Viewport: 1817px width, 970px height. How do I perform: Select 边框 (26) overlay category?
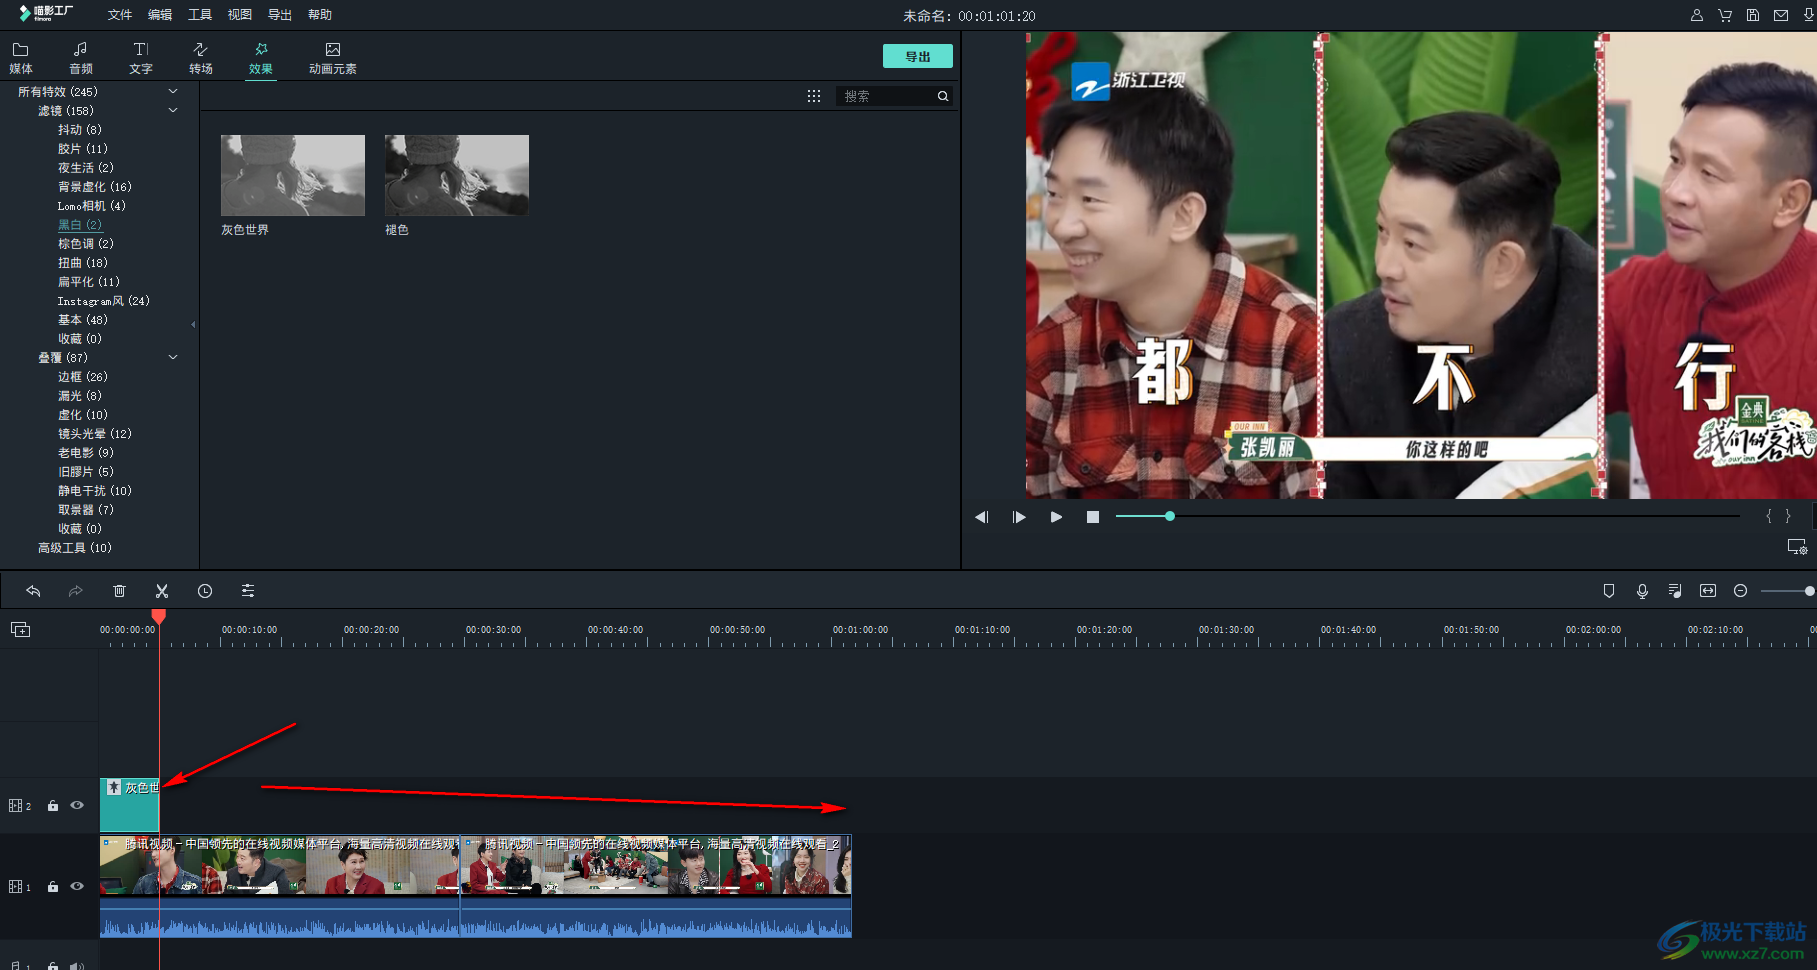point(82,377)
